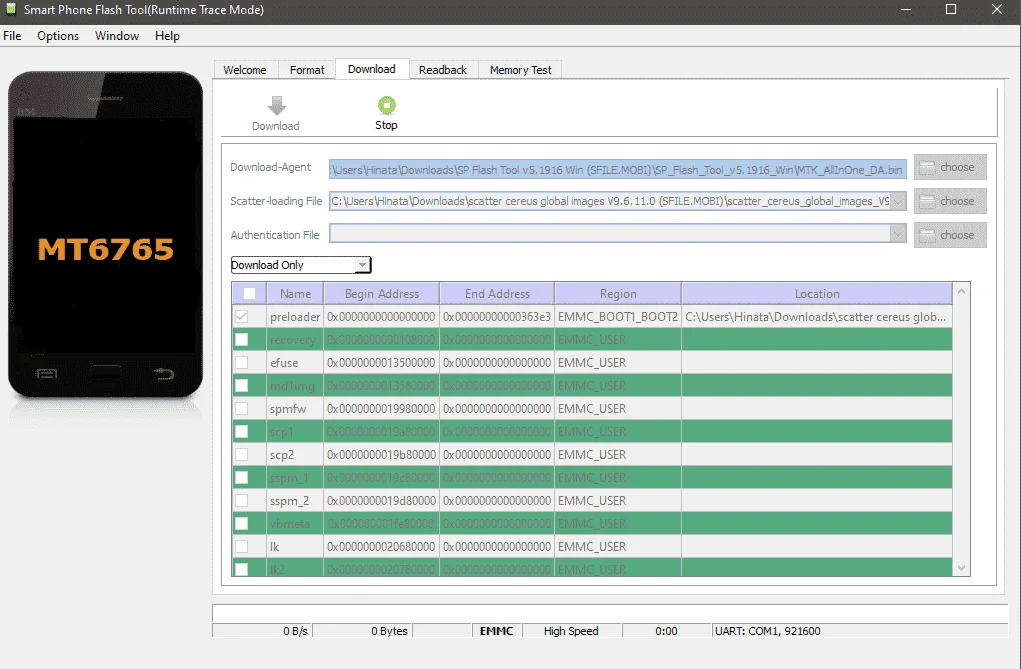Click the phone's menu key icon

(47, 373)
